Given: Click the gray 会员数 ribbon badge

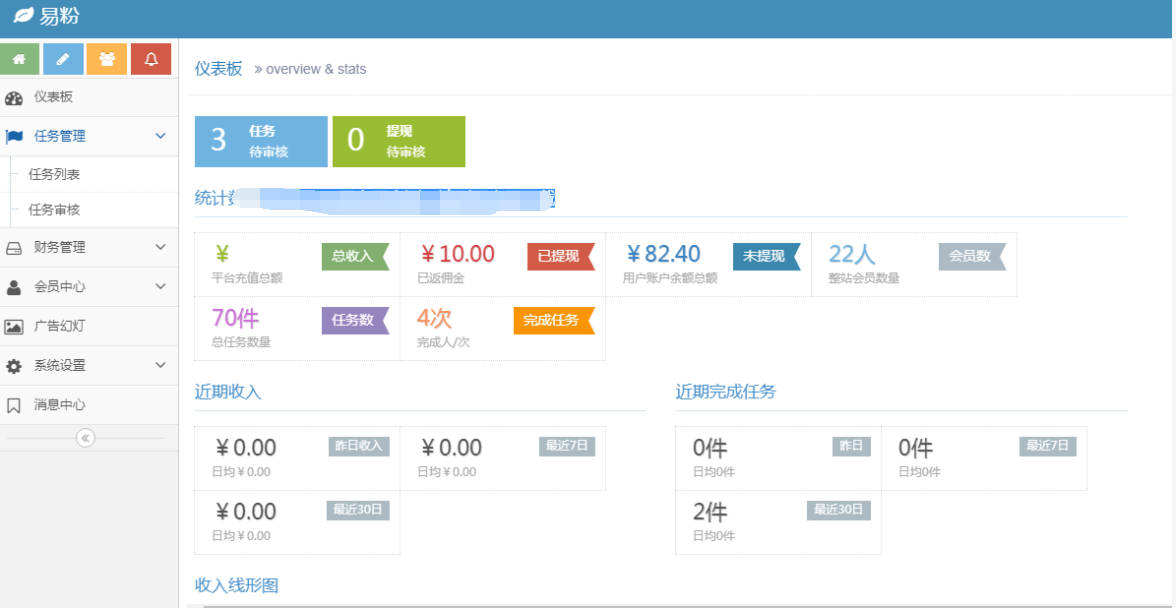Looking at the screenshot, I should [x=972, y=256].
